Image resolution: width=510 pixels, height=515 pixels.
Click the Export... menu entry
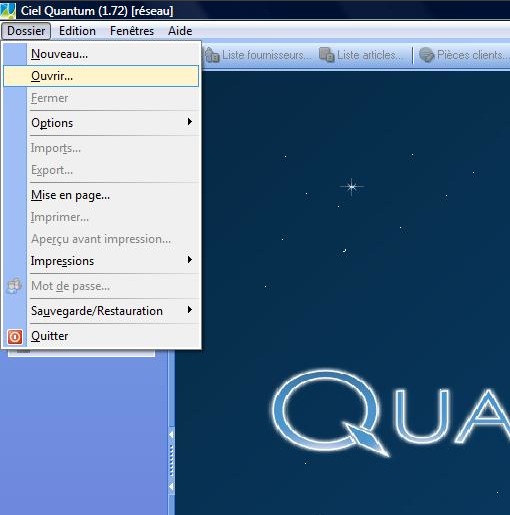coord(101,170)
